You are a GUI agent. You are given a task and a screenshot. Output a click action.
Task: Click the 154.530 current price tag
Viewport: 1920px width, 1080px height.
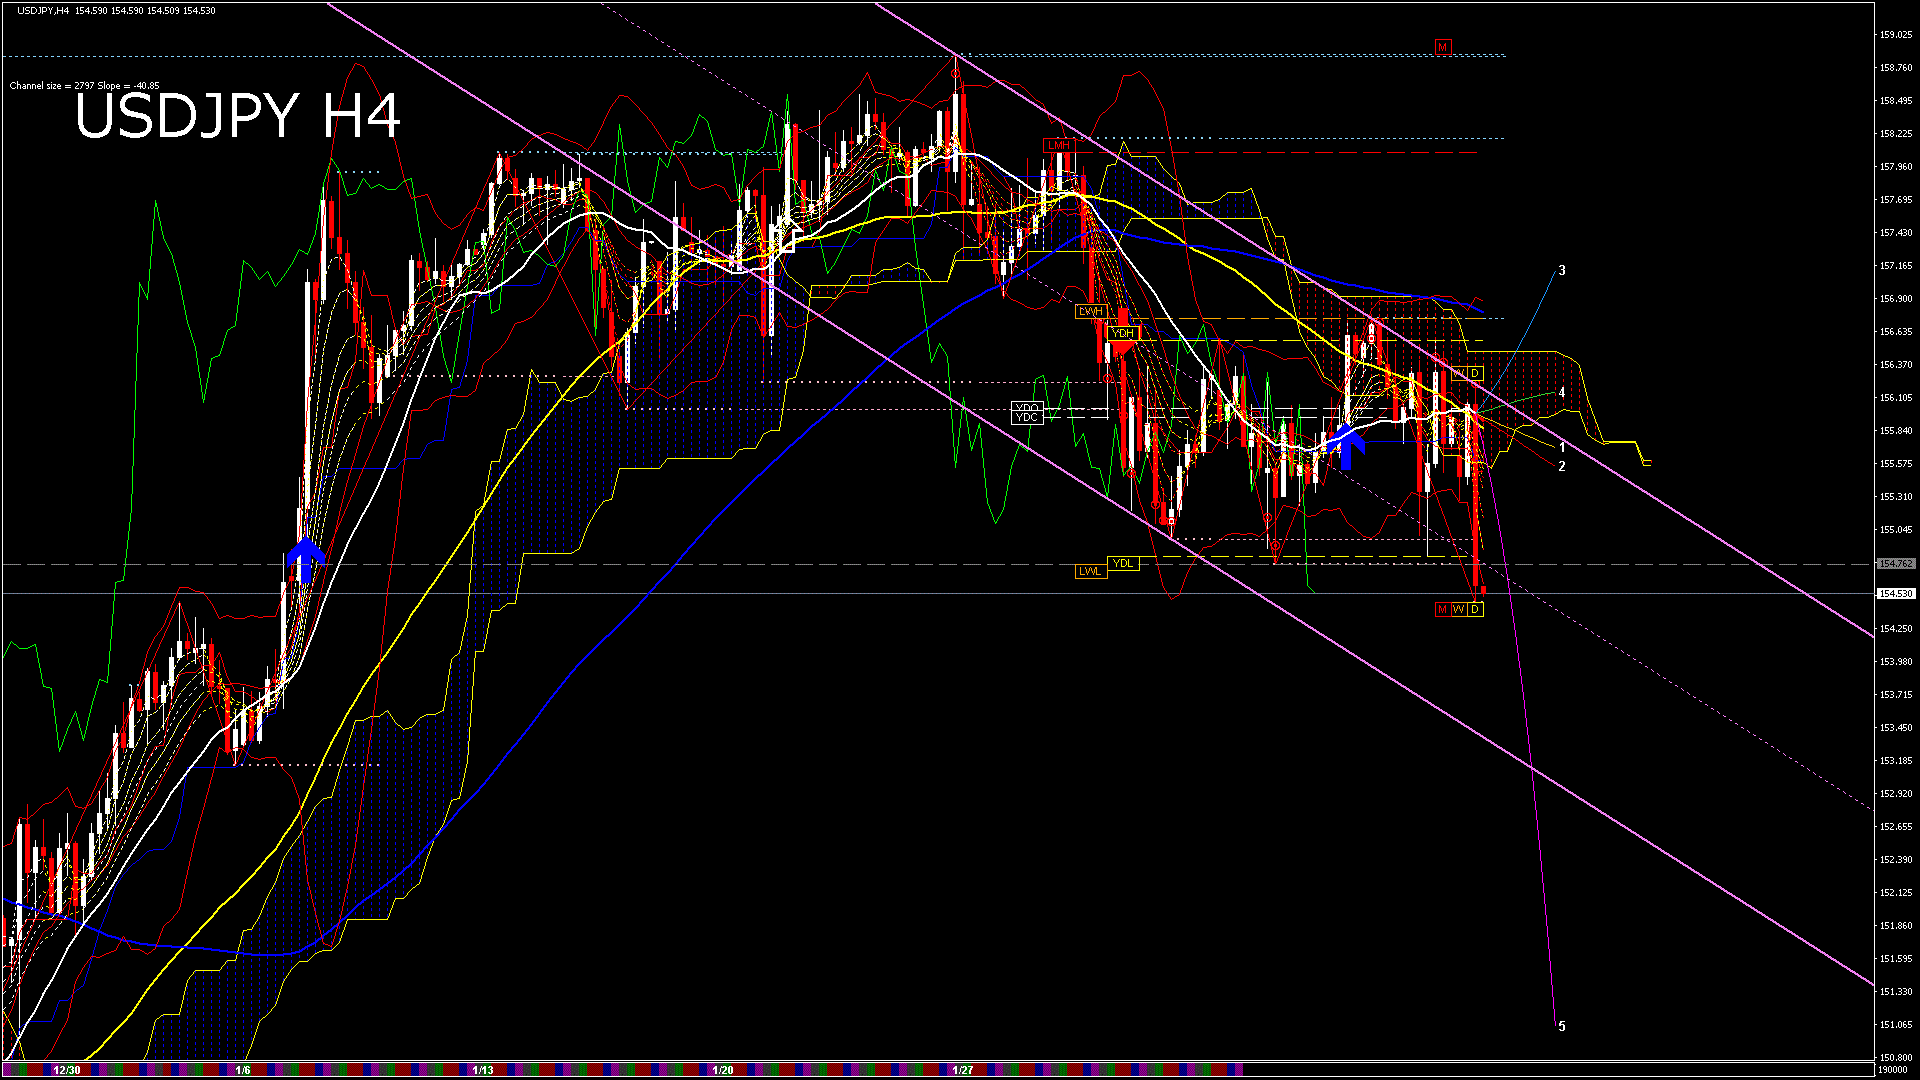click(1896, 594)
